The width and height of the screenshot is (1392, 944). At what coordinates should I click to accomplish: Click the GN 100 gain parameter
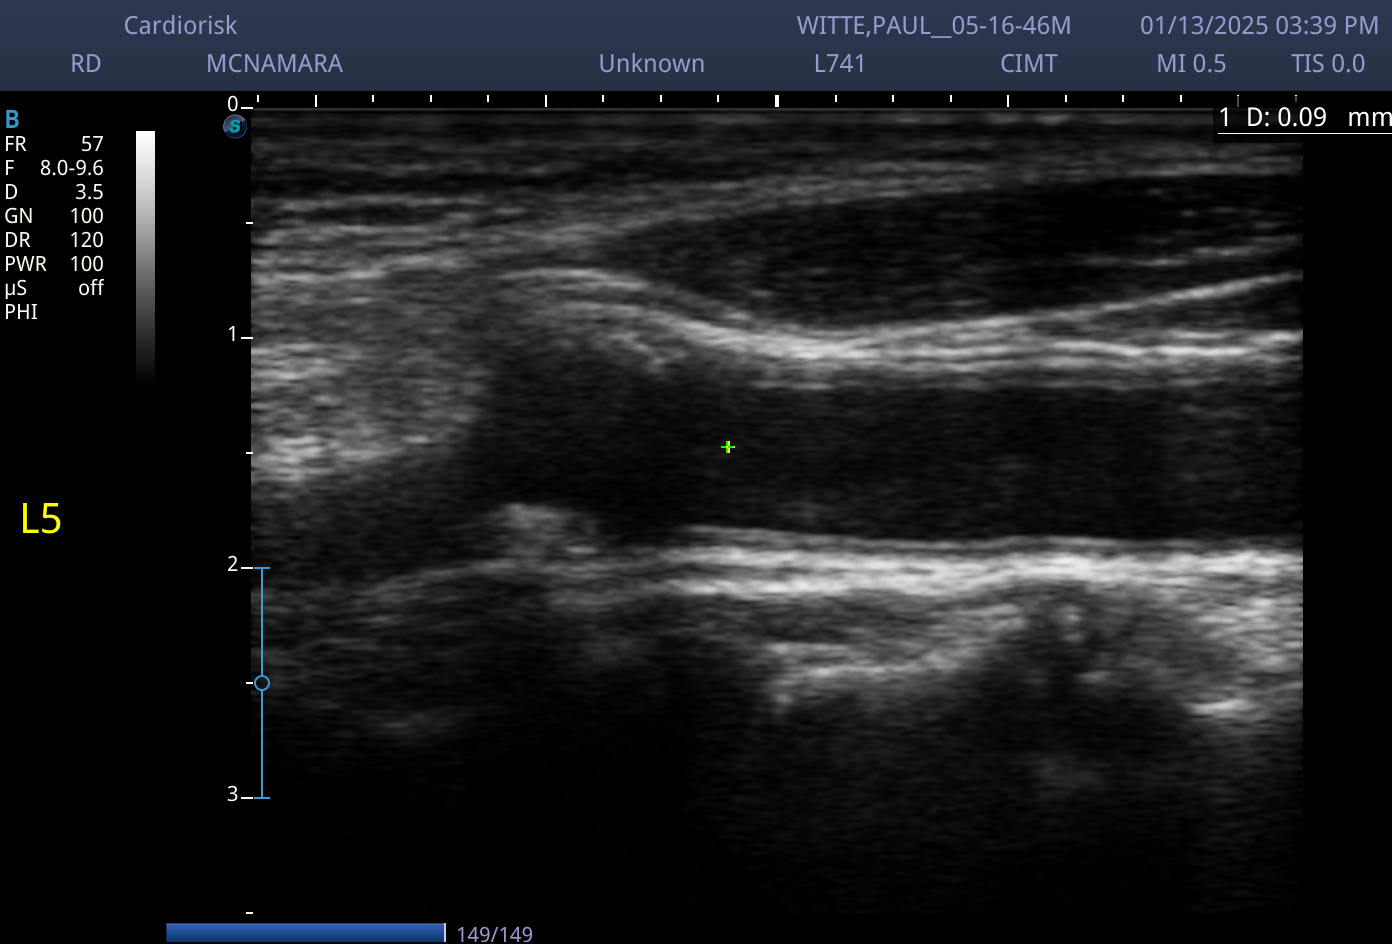(54, 216)
